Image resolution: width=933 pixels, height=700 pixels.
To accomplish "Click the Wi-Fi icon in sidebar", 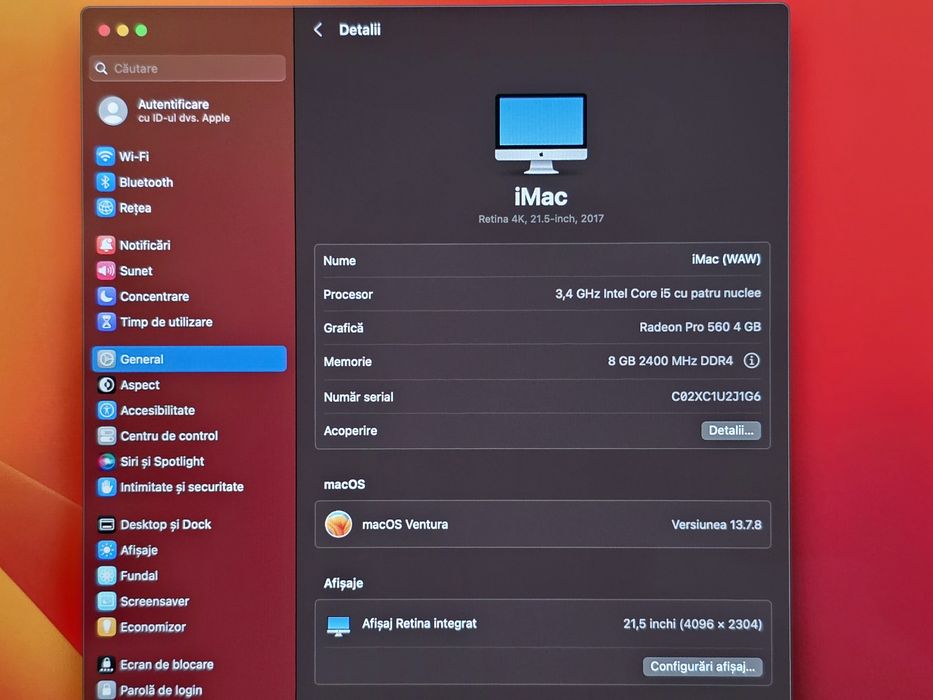I will (x=105, y=157).
